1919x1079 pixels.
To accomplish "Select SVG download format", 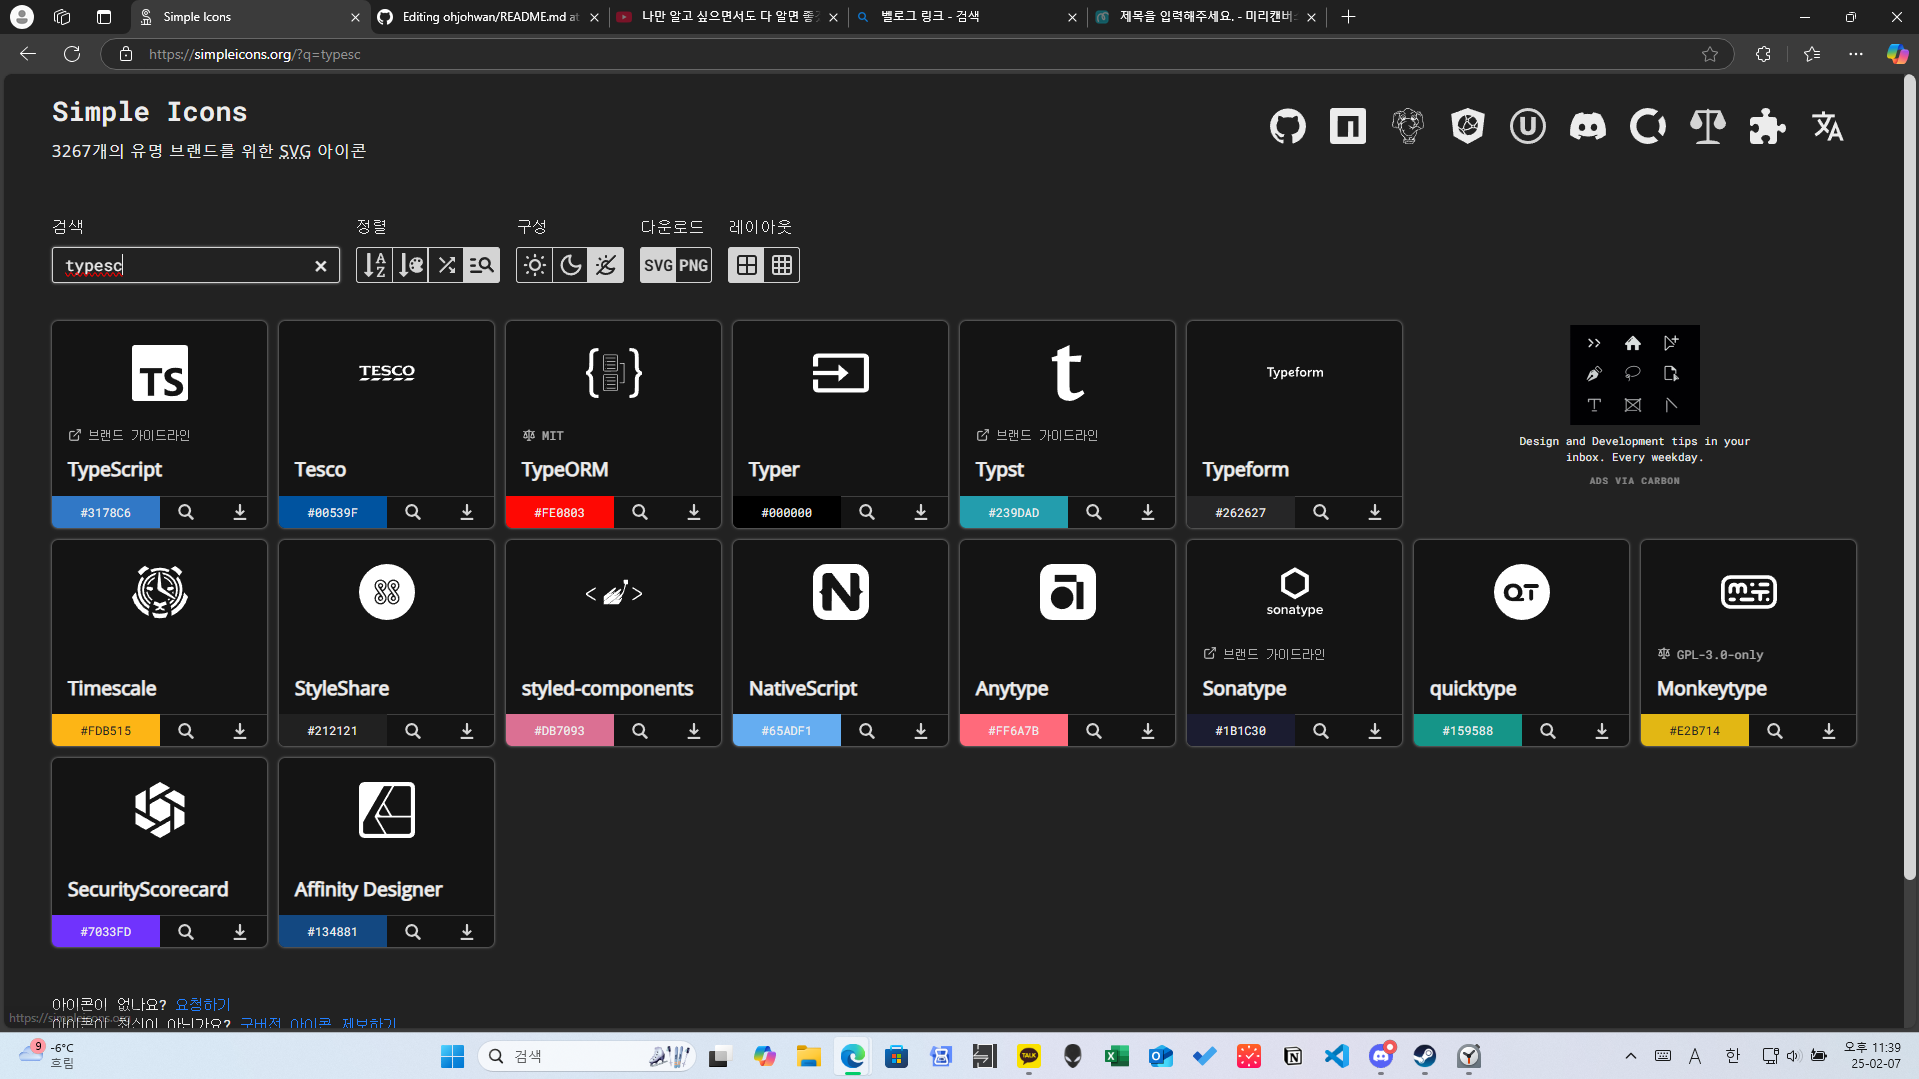I will point(658,265).
